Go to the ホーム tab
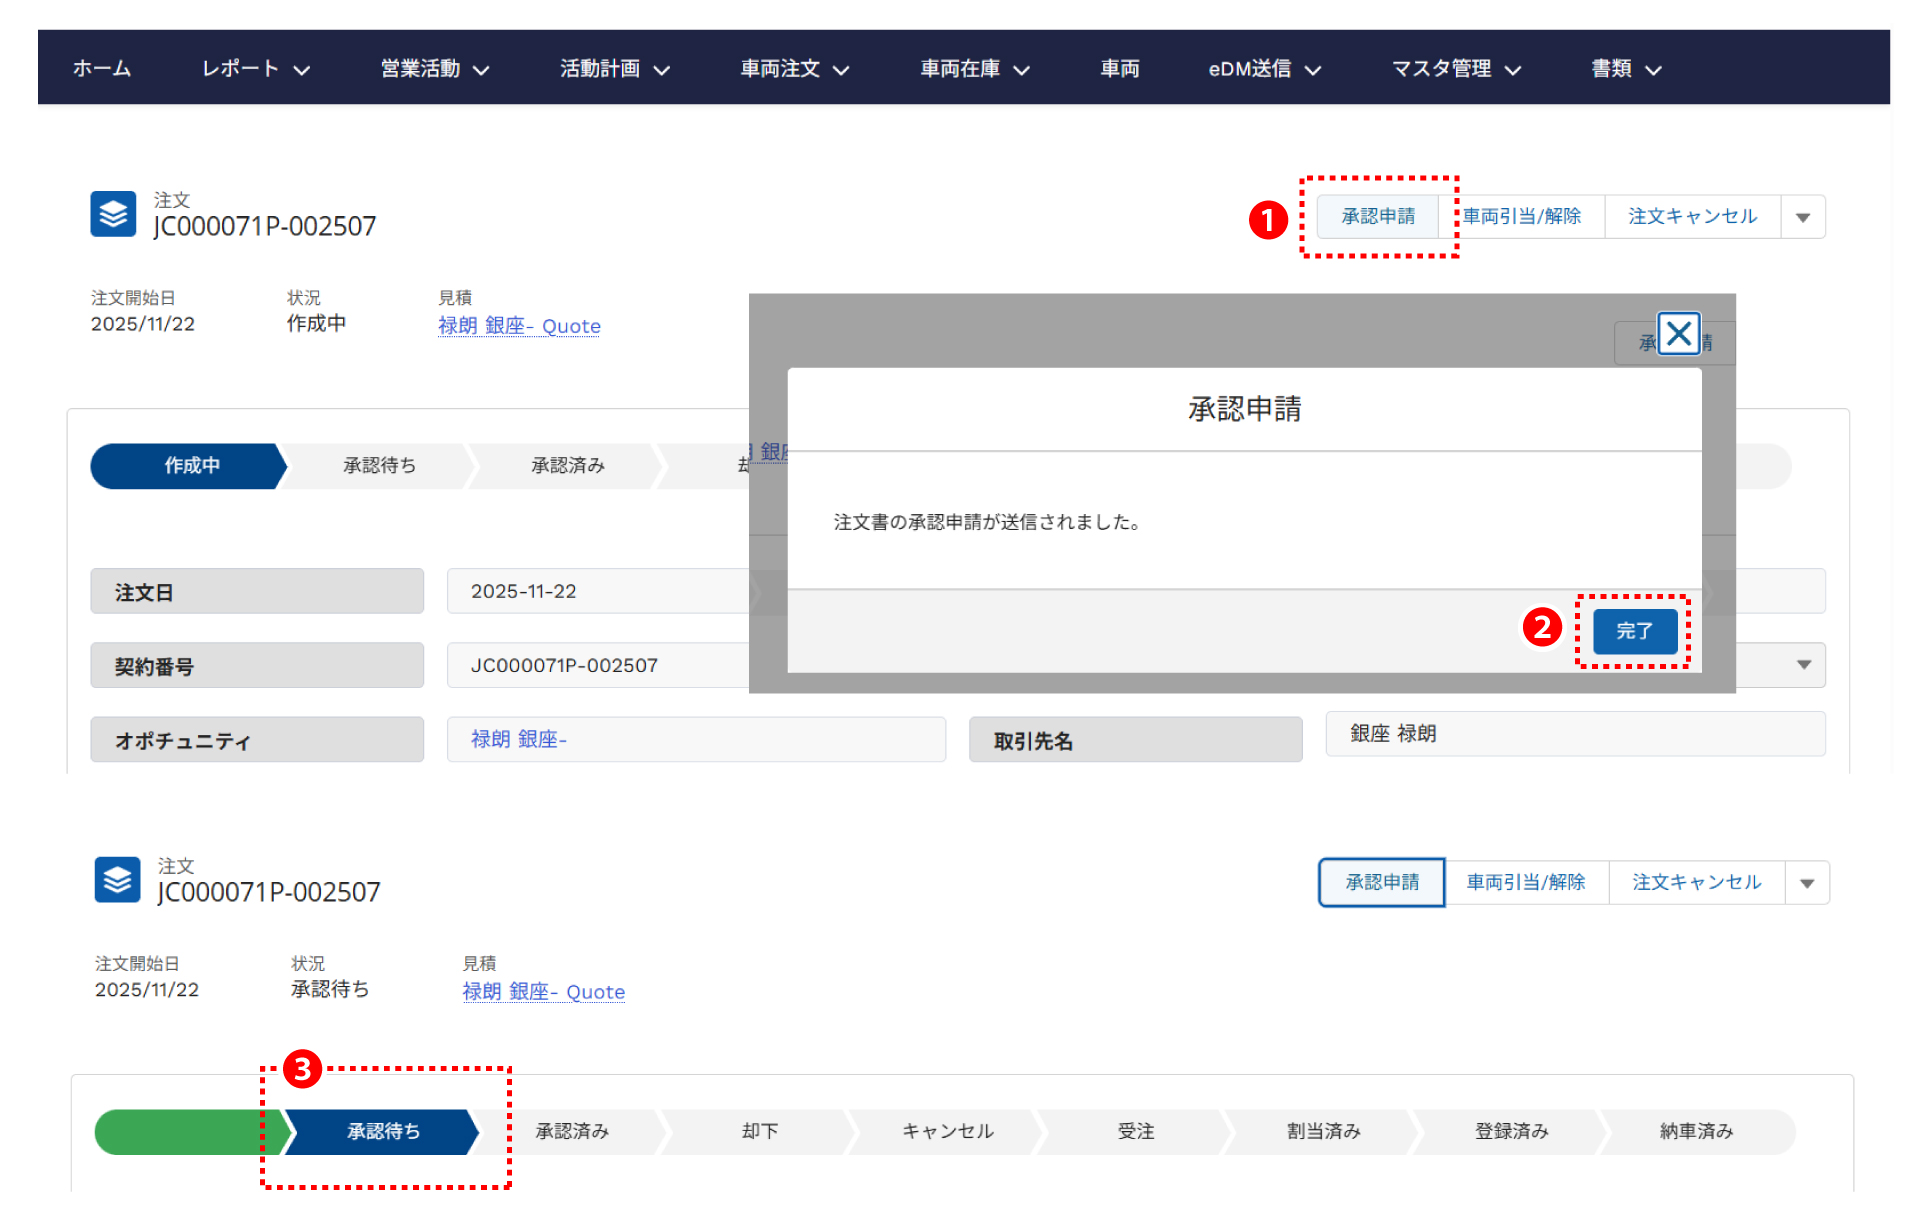 click(102, 69)
